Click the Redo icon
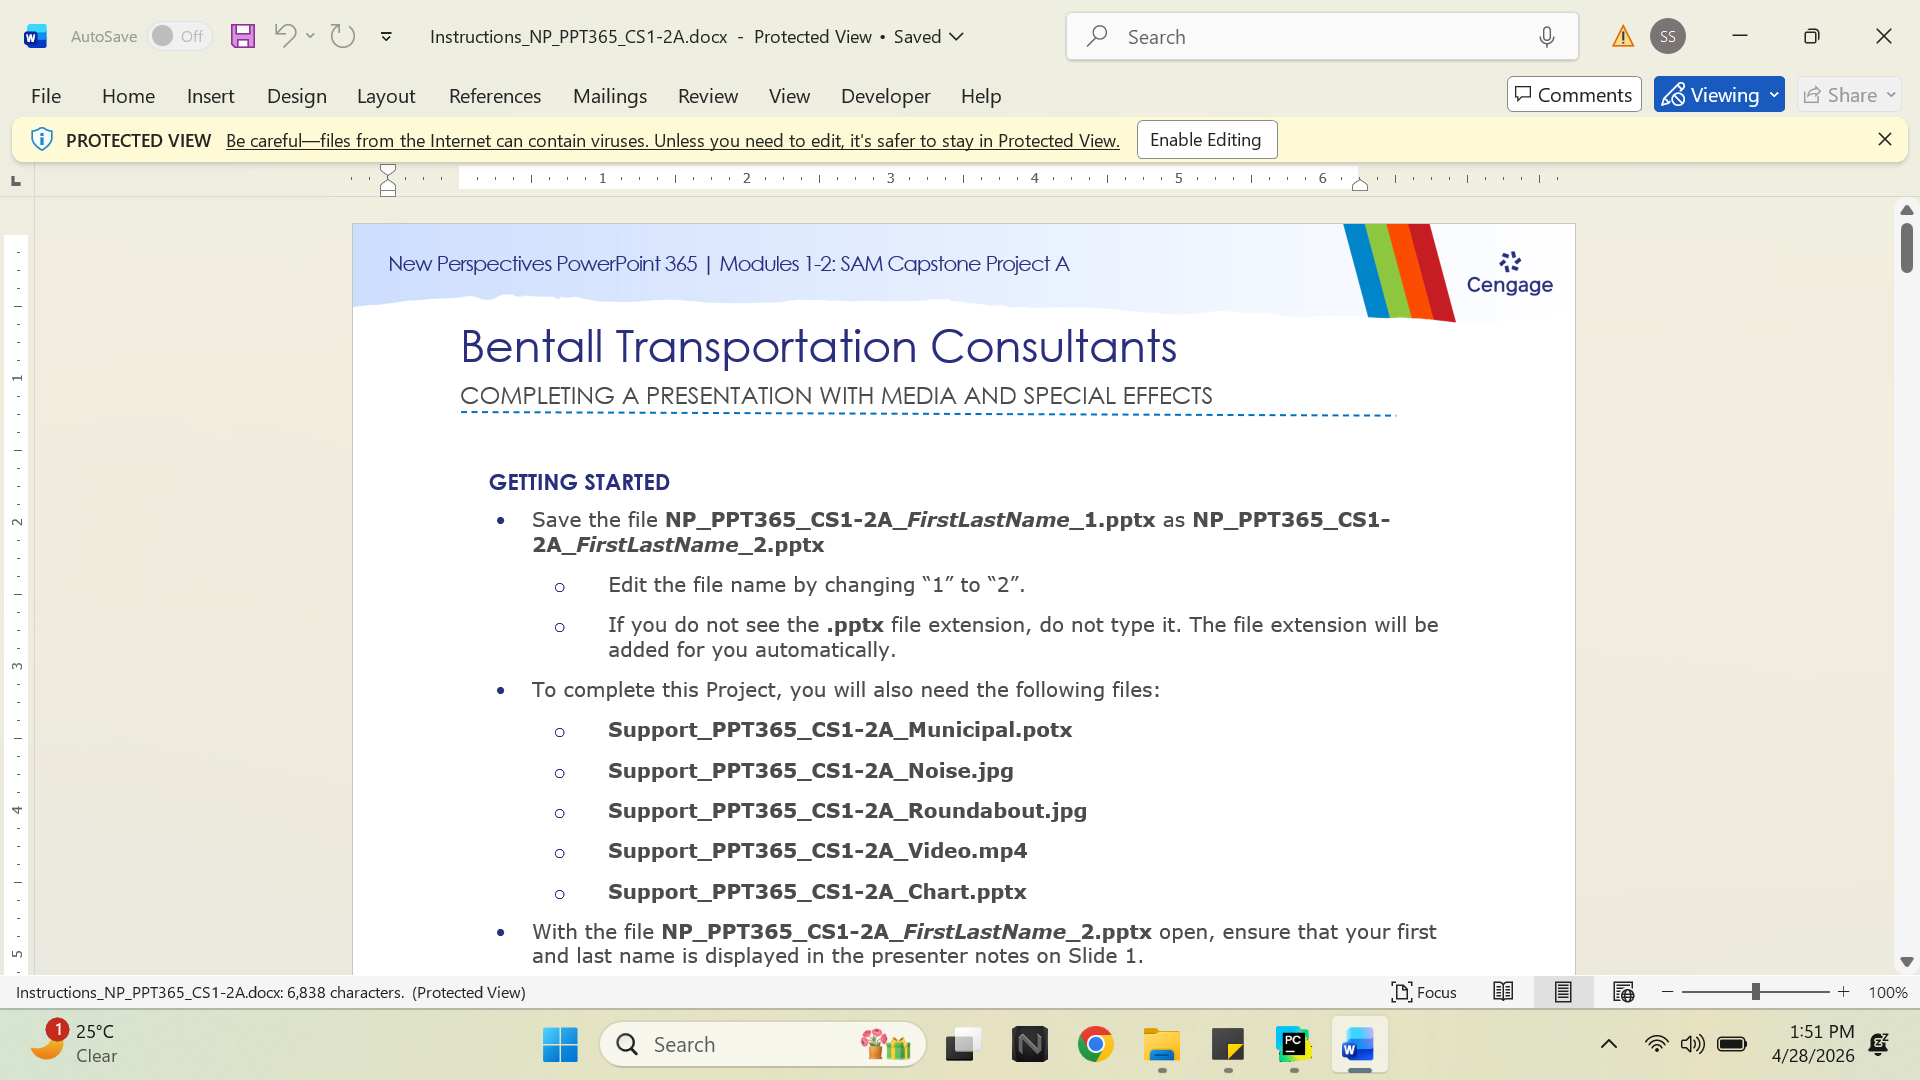The height and width of the screenshot is (1080, 1920). point(343,36)
